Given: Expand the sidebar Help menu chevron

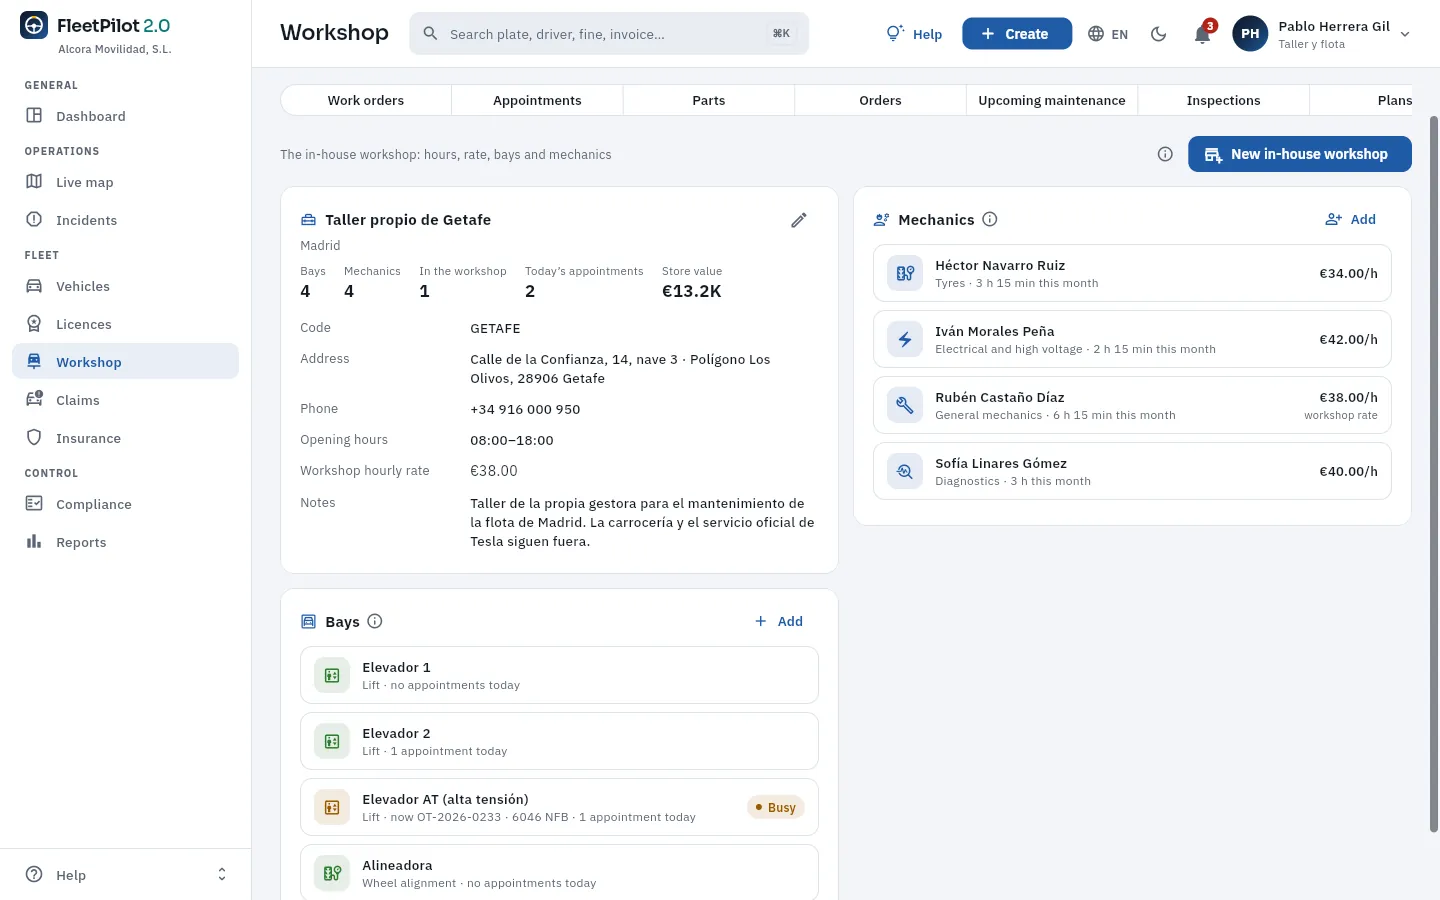Looking at the screenshot, I should point(222,875).
